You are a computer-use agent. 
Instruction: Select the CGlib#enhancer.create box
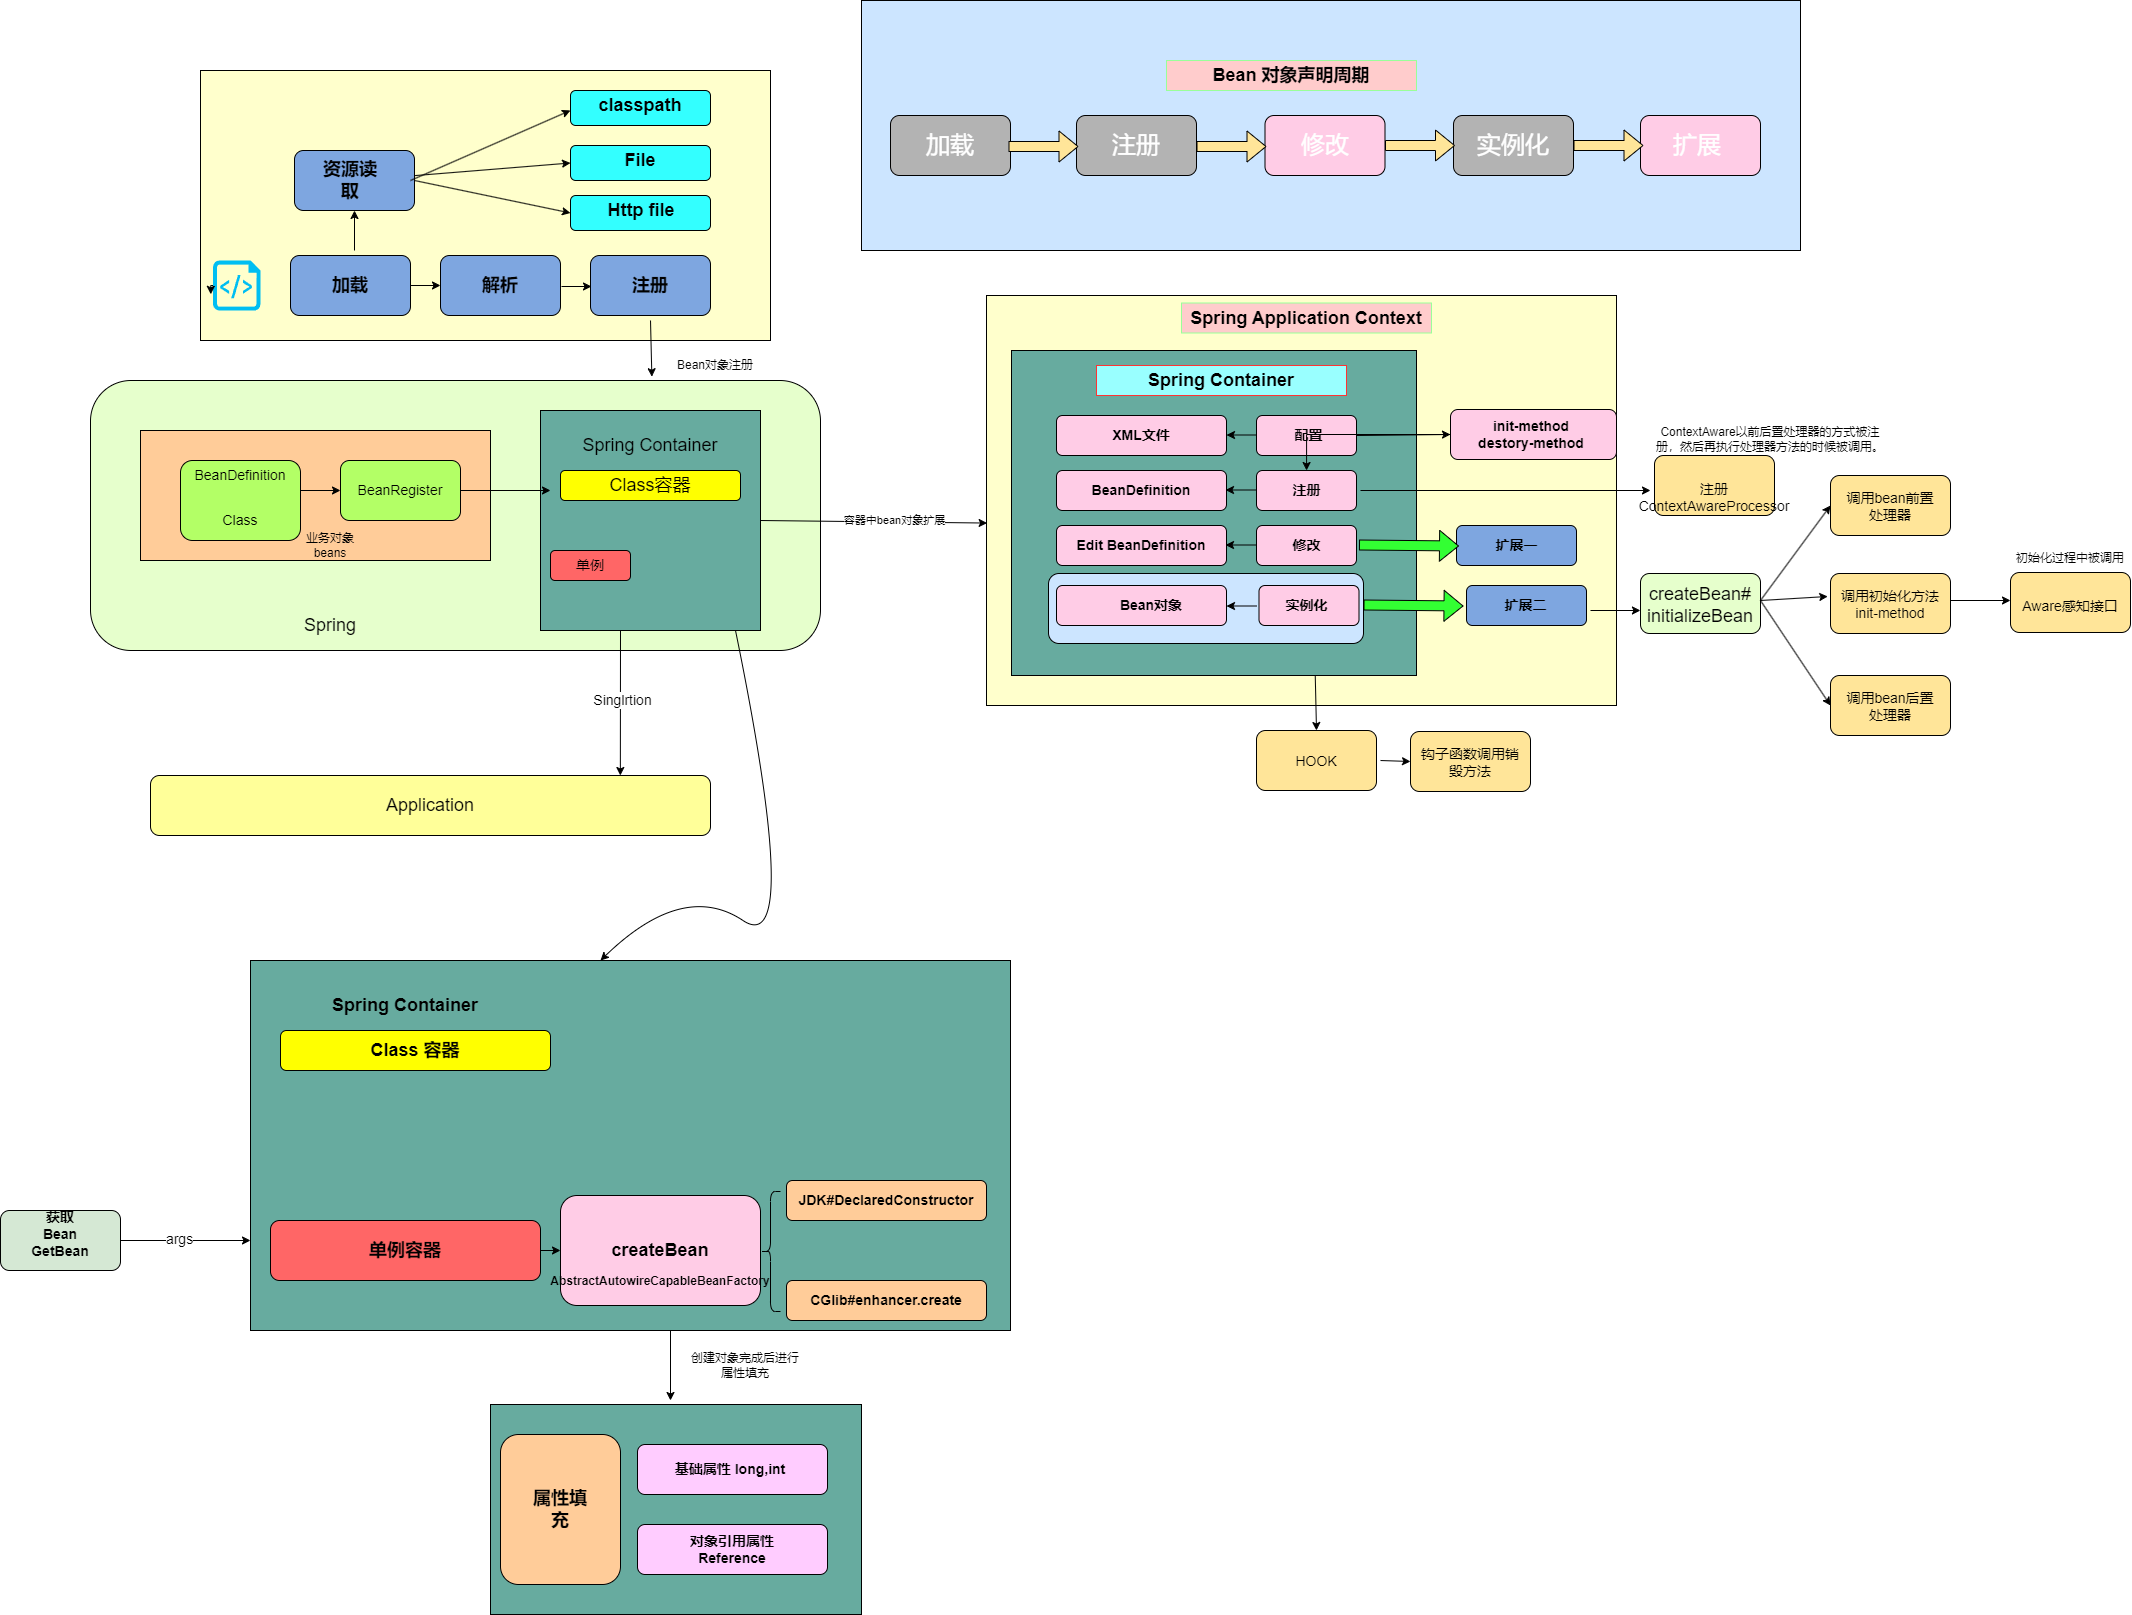(x=886, y=1300)
